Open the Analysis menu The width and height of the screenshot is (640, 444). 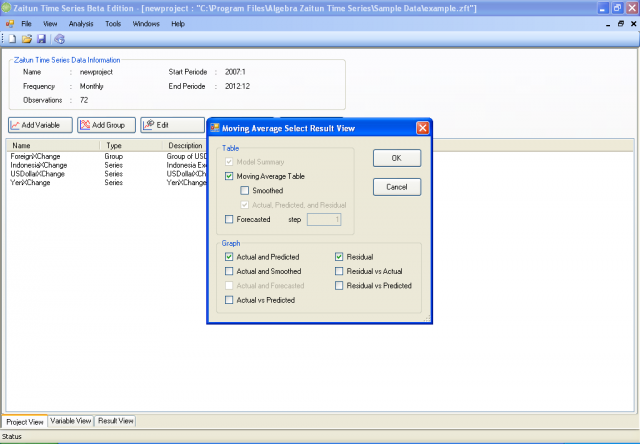pyautogui.click(x=81, y=22)
